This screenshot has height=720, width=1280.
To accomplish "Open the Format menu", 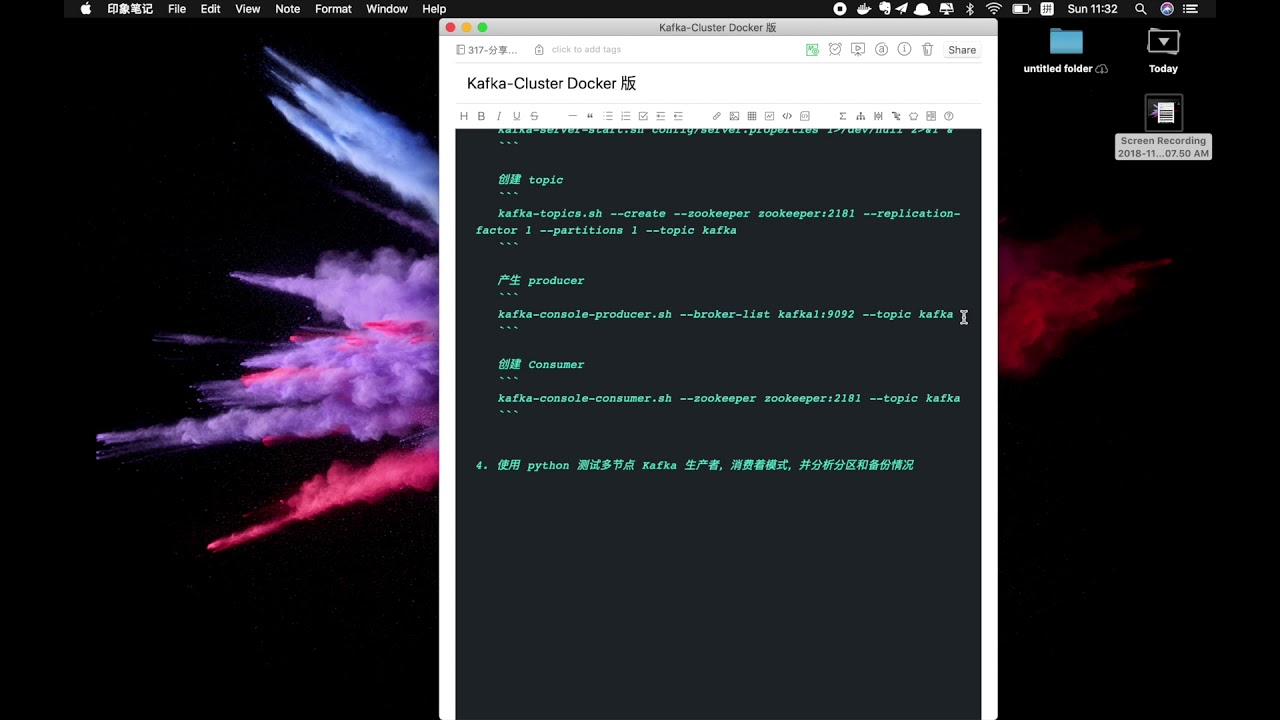I will [x=333, y=9].
